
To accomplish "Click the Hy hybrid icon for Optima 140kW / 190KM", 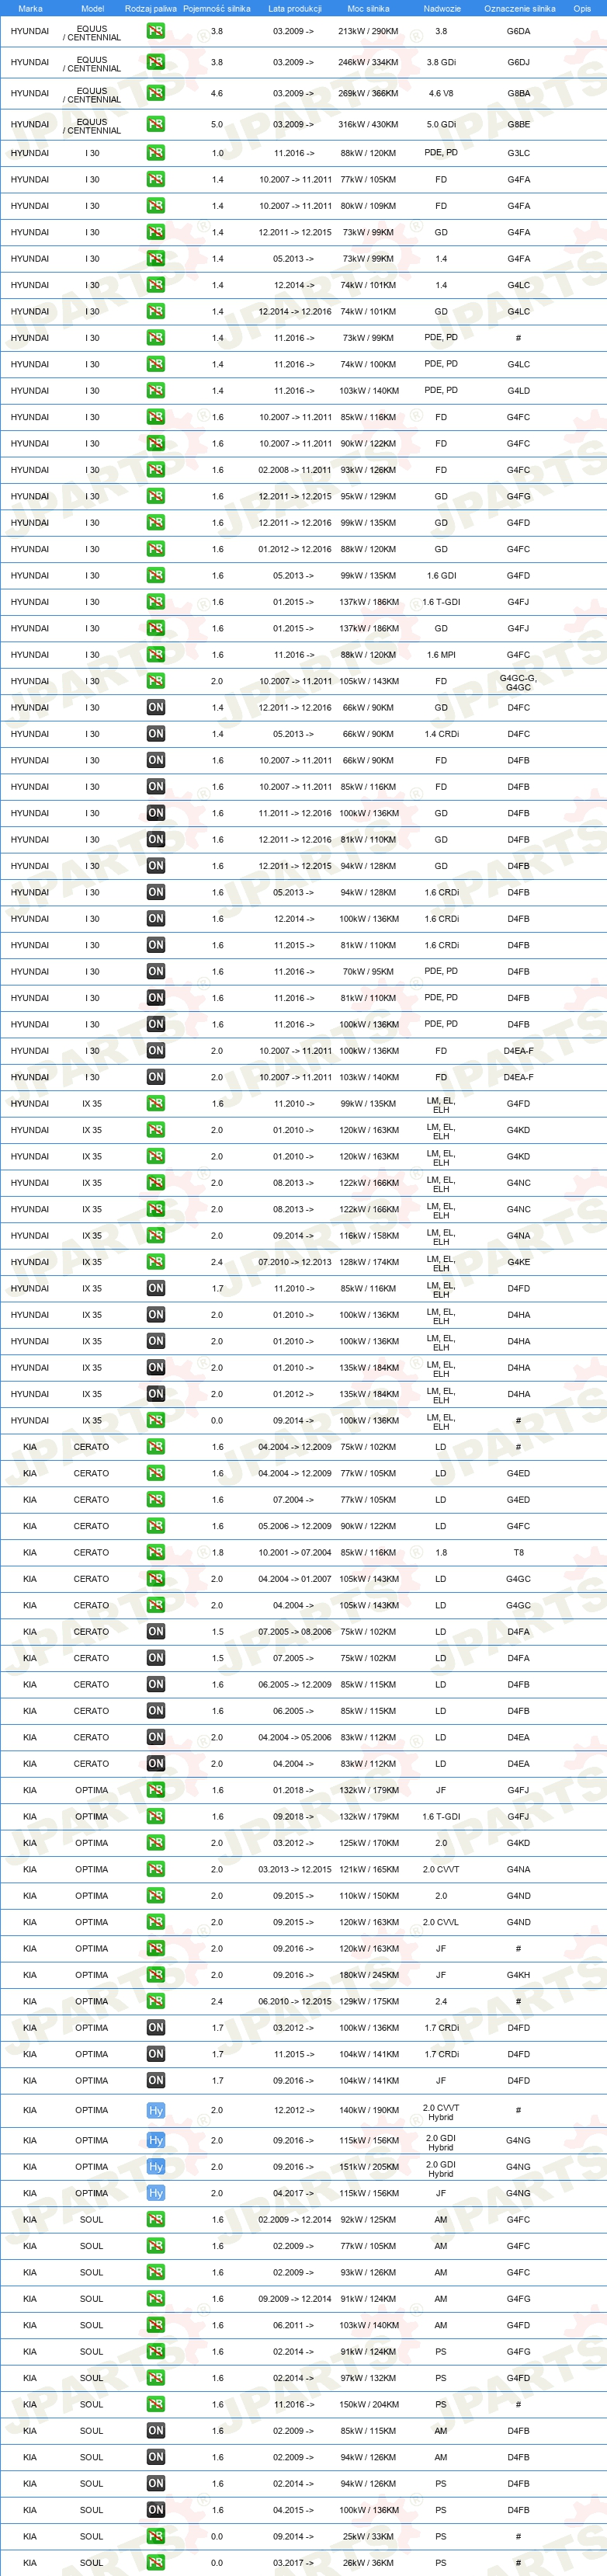I will point(156,2110).
